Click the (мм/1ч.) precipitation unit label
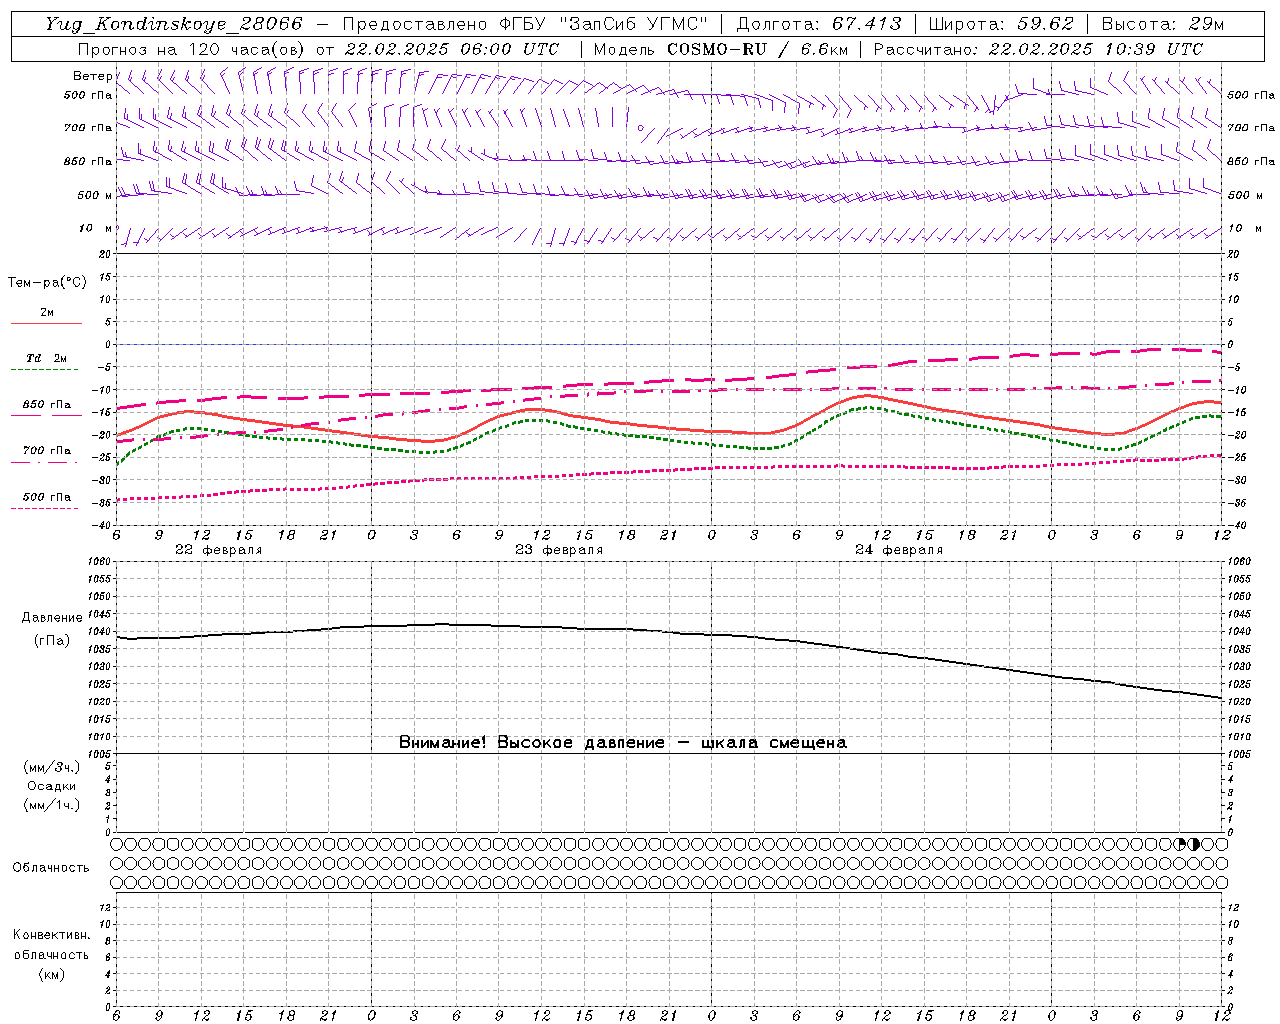This screenshot has height=1024, width=1280. [52, 805]
